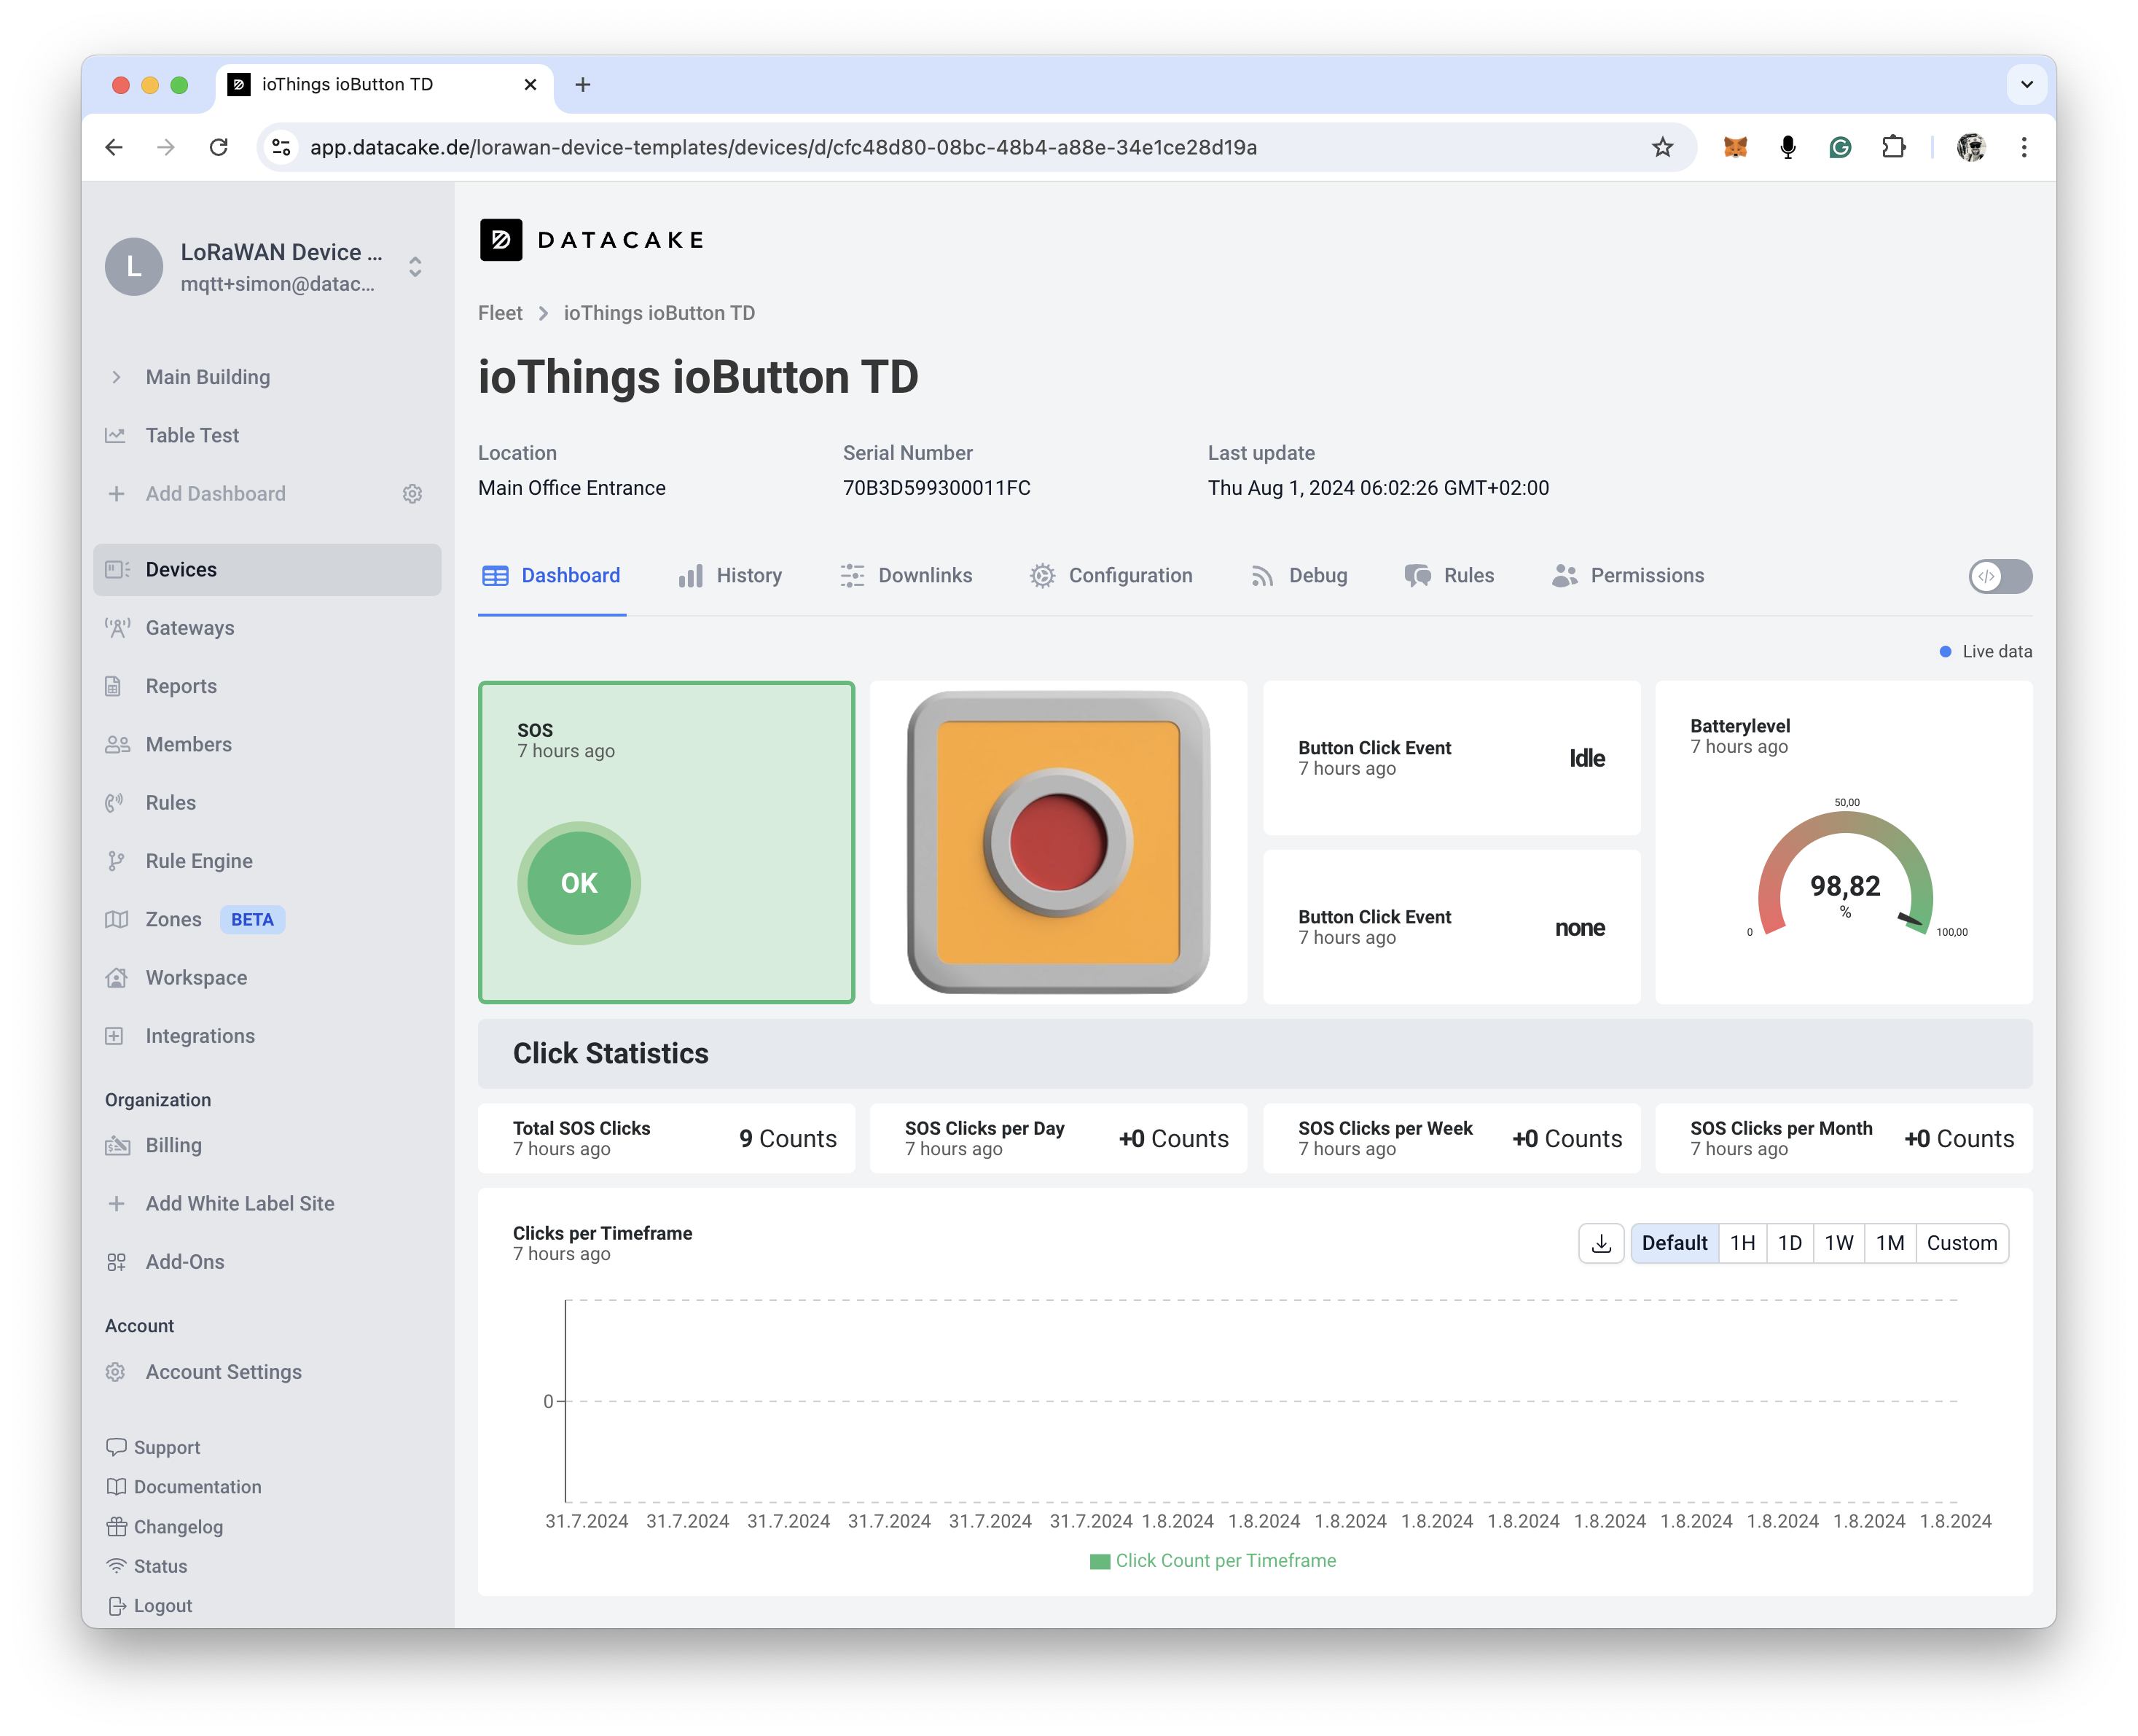This screenshot has height=1736, width=2138.
Task: Bookmark this page with the star icon
Action: tap(1662, 147)
